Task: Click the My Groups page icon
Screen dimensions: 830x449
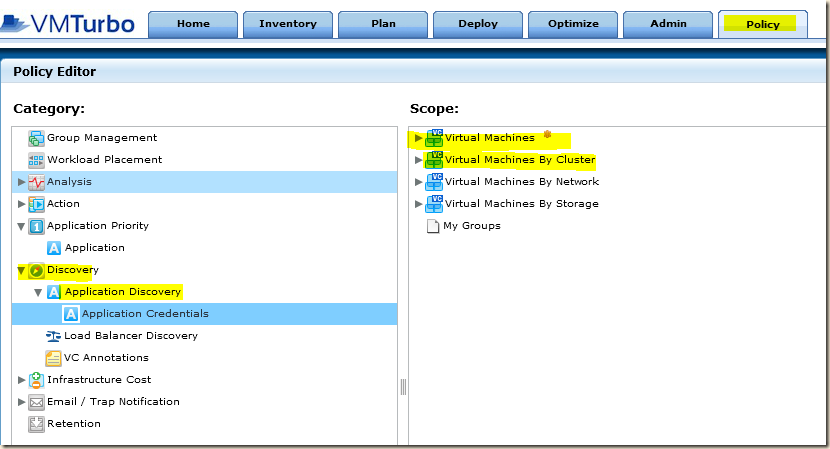Action: click(433, 226)
